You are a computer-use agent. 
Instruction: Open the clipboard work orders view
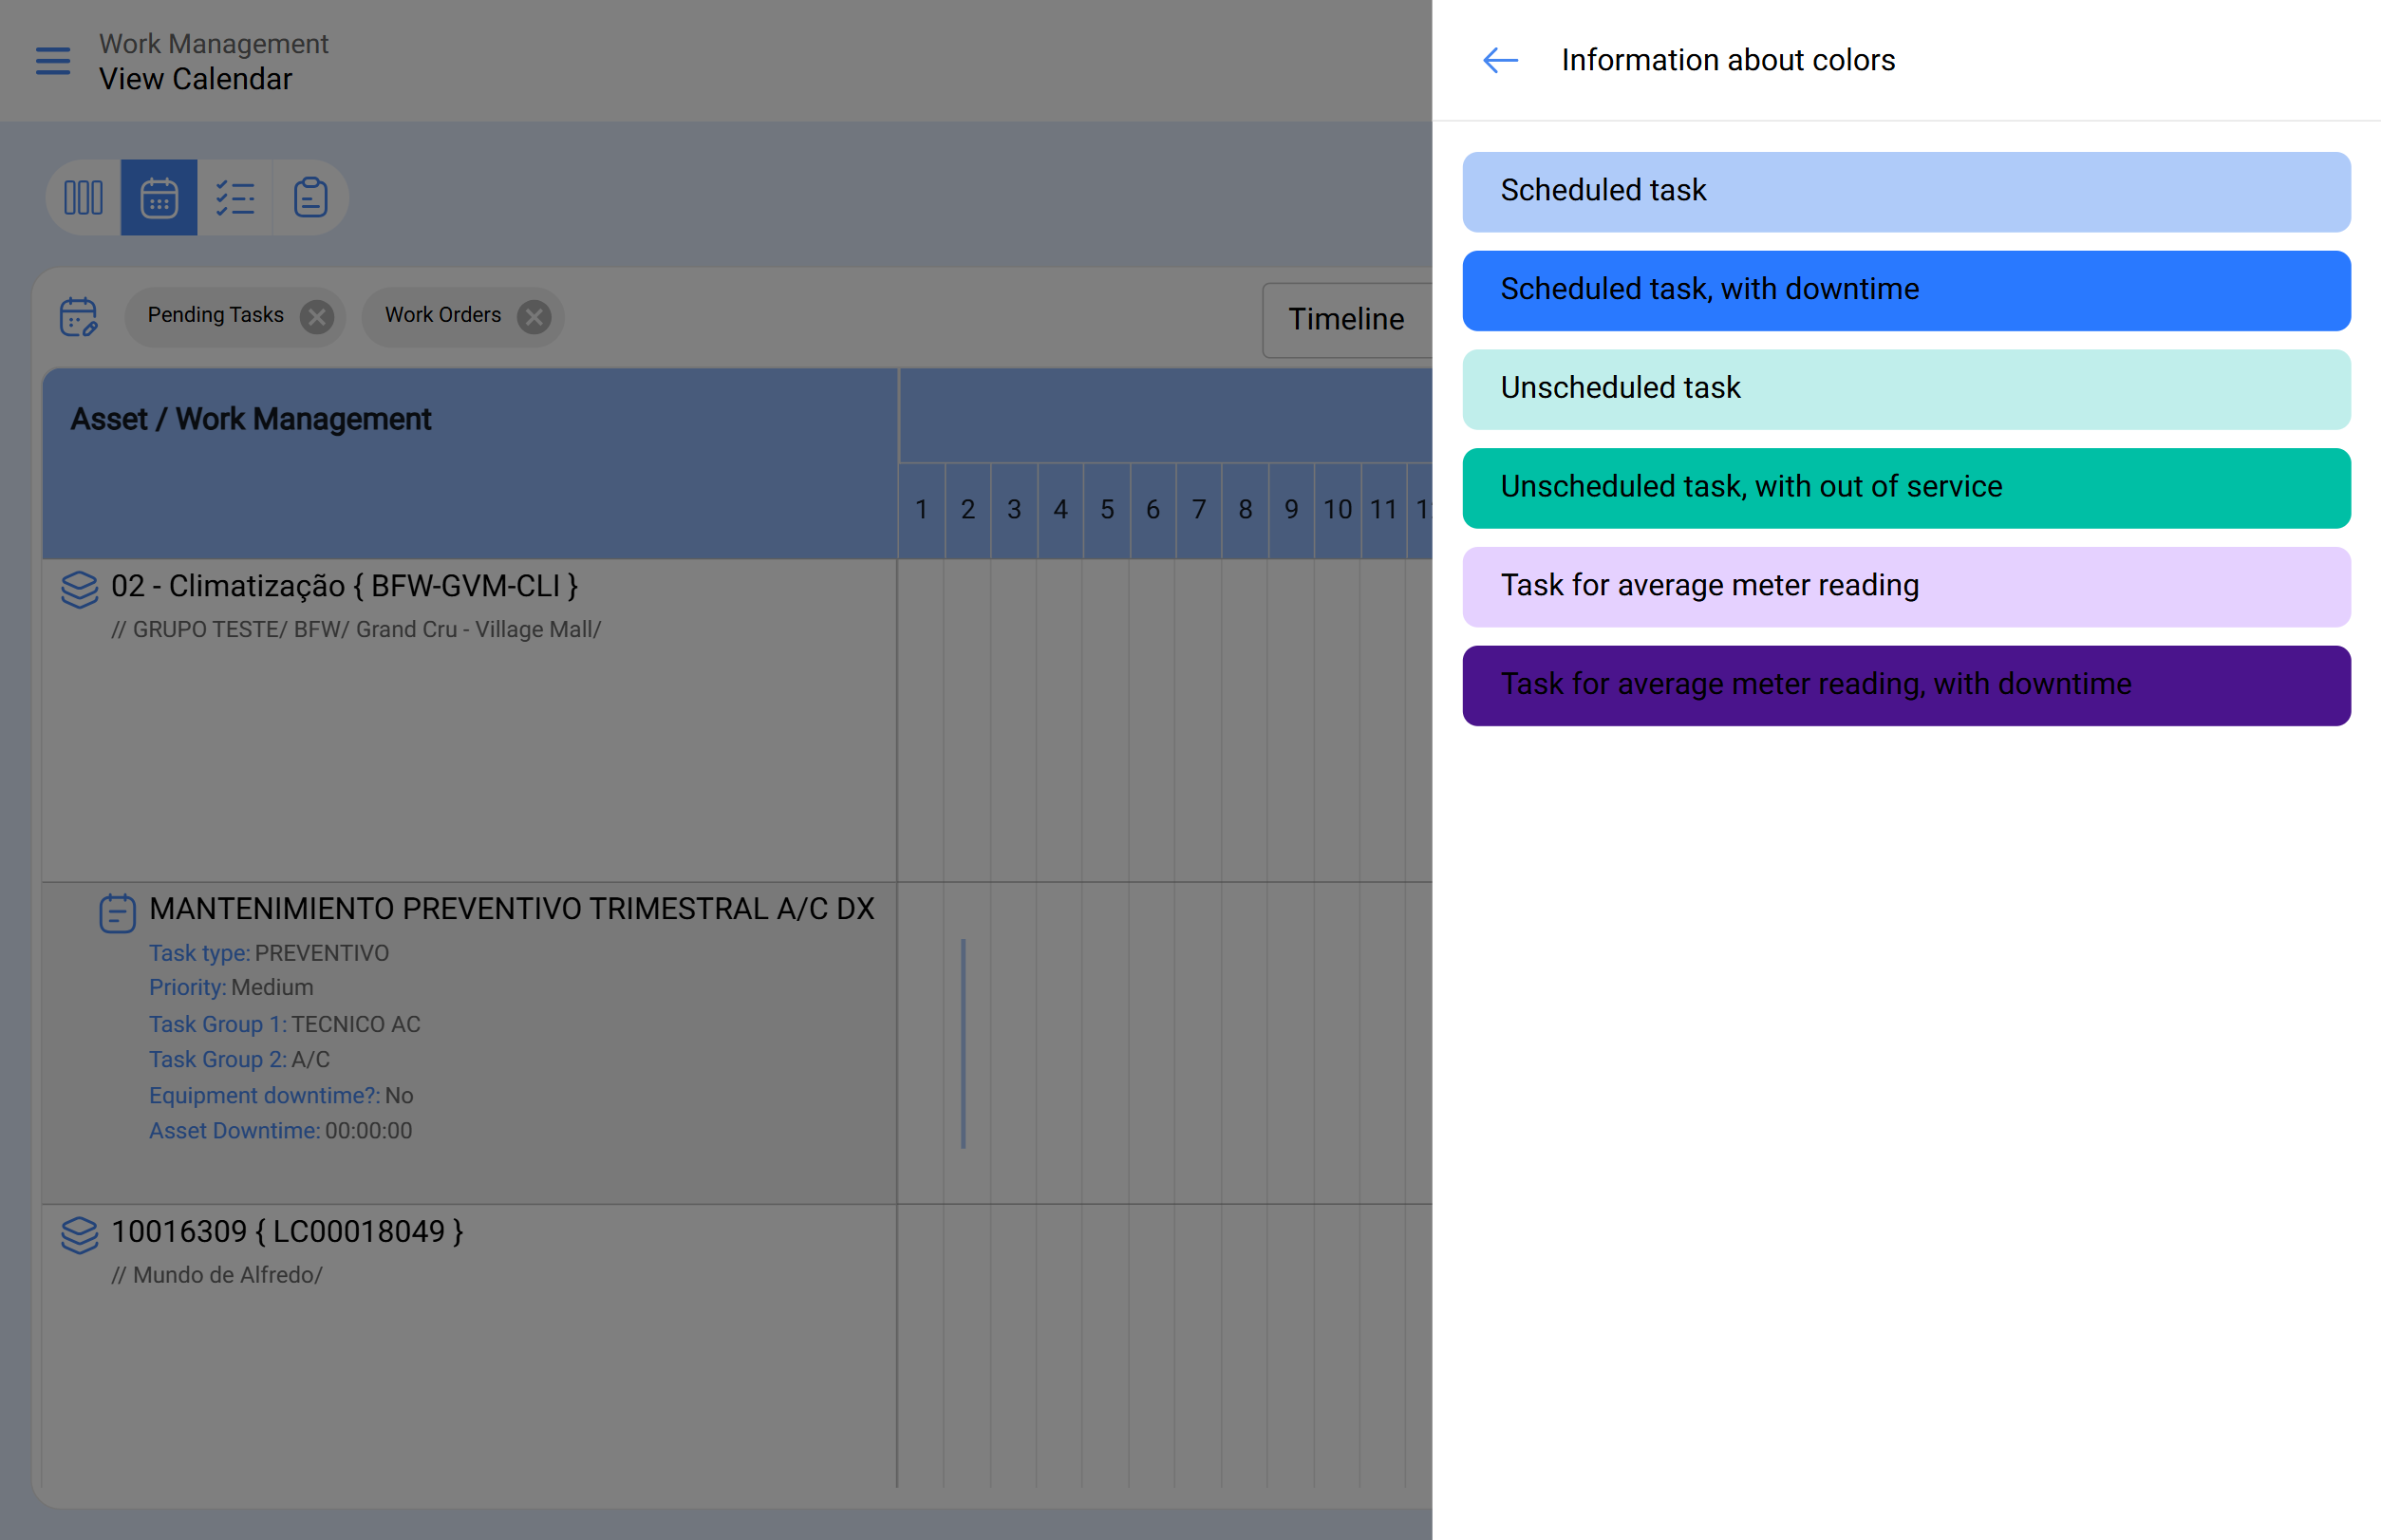point(311,198)
